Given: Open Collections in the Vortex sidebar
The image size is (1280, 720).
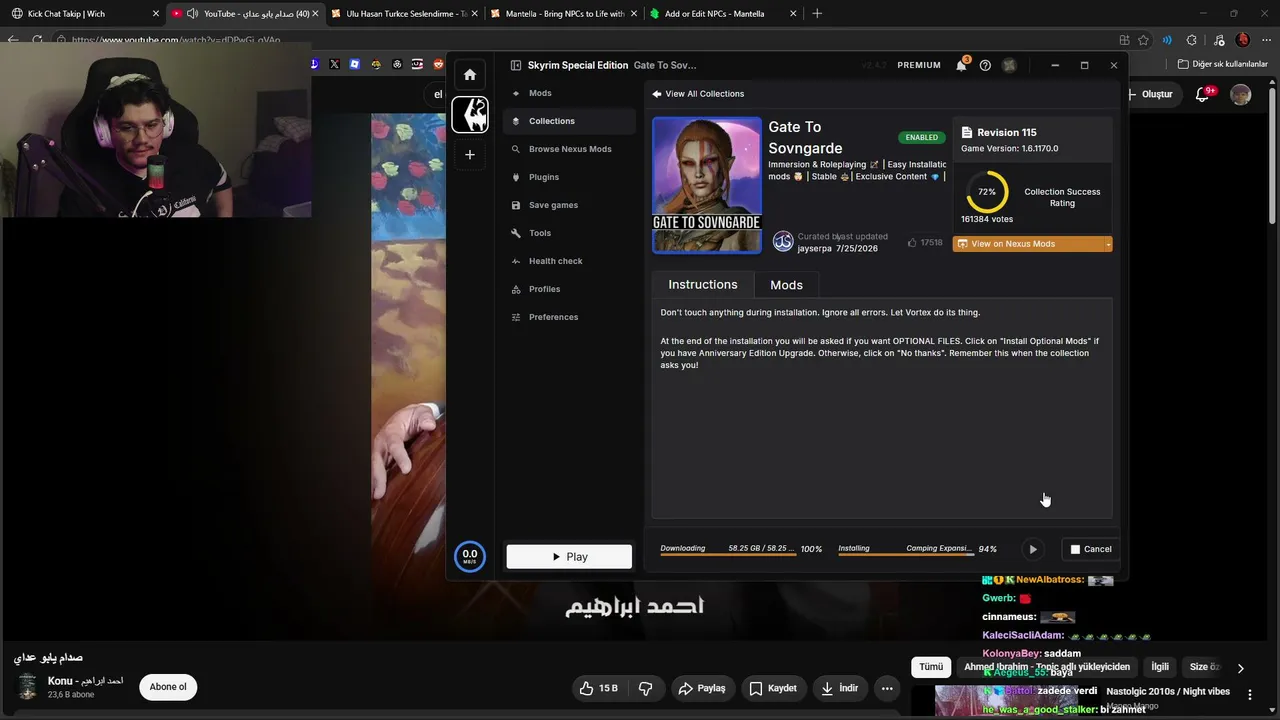Looking at the screenshot, I should [570, 121].
